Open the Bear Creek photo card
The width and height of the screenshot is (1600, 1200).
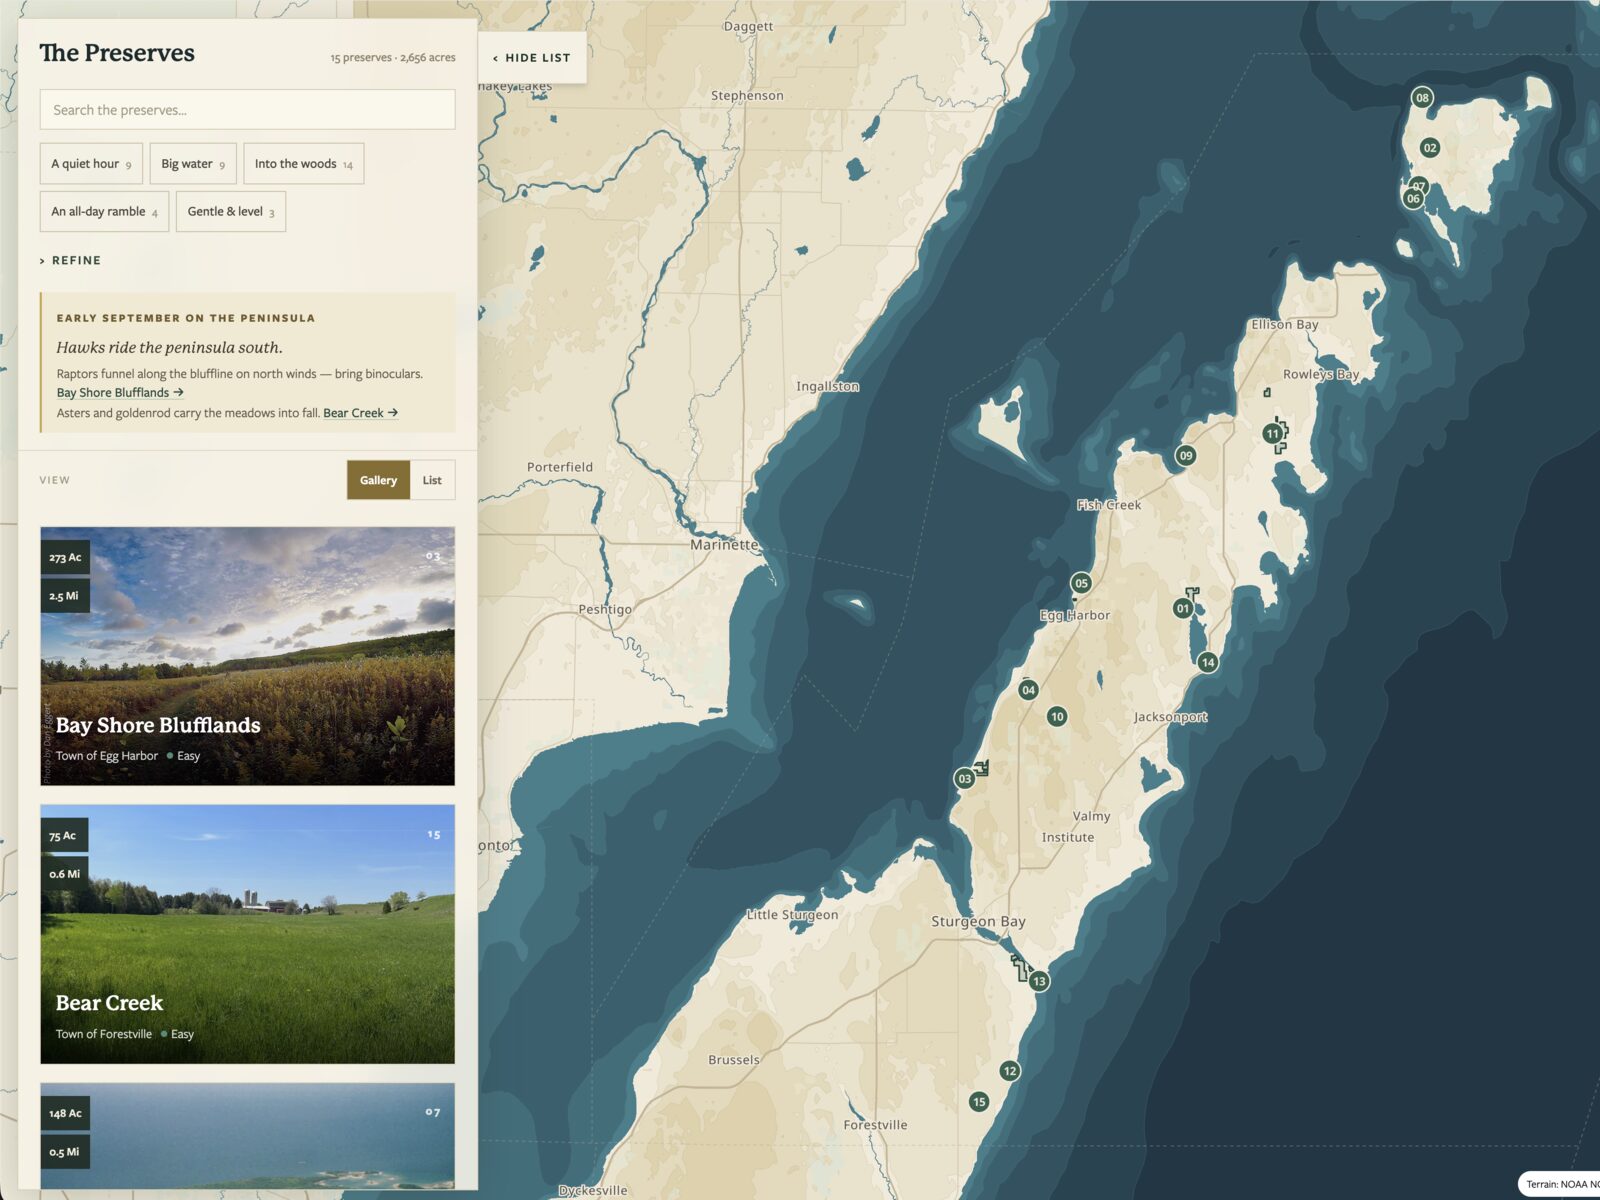point(247,934)
